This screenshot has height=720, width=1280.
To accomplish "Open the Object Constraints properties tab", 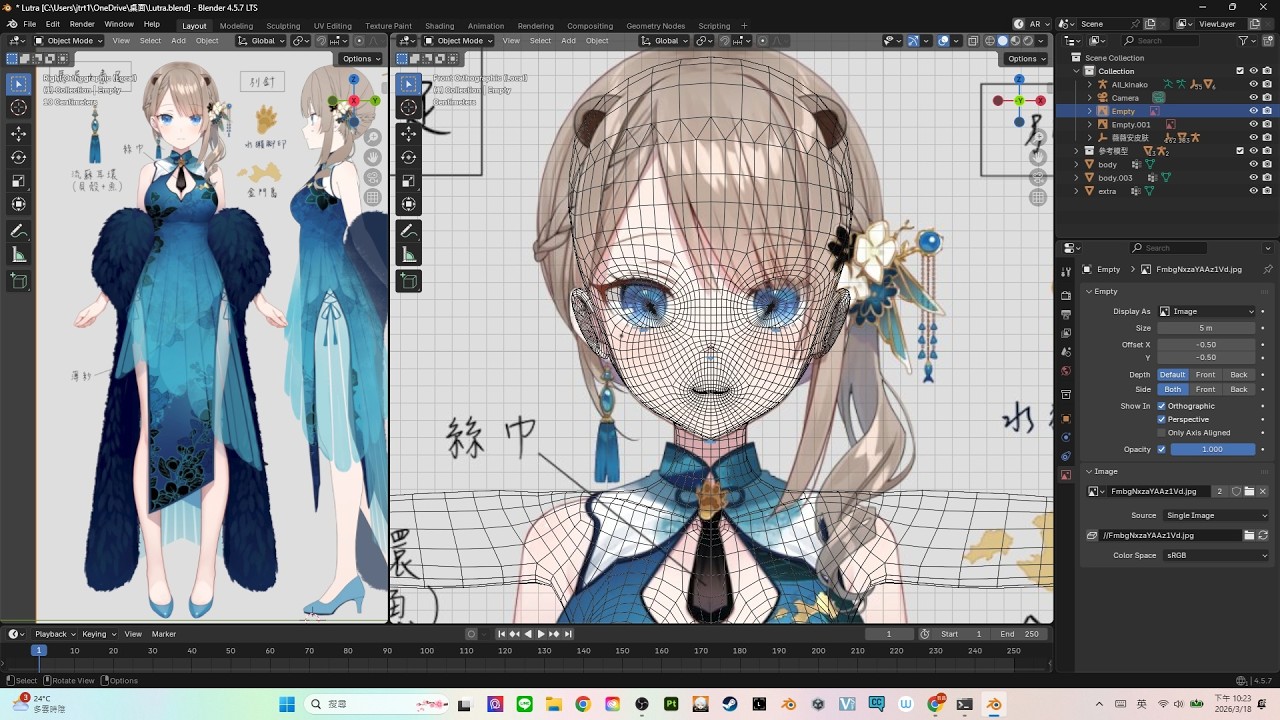I will (1066, 457).
